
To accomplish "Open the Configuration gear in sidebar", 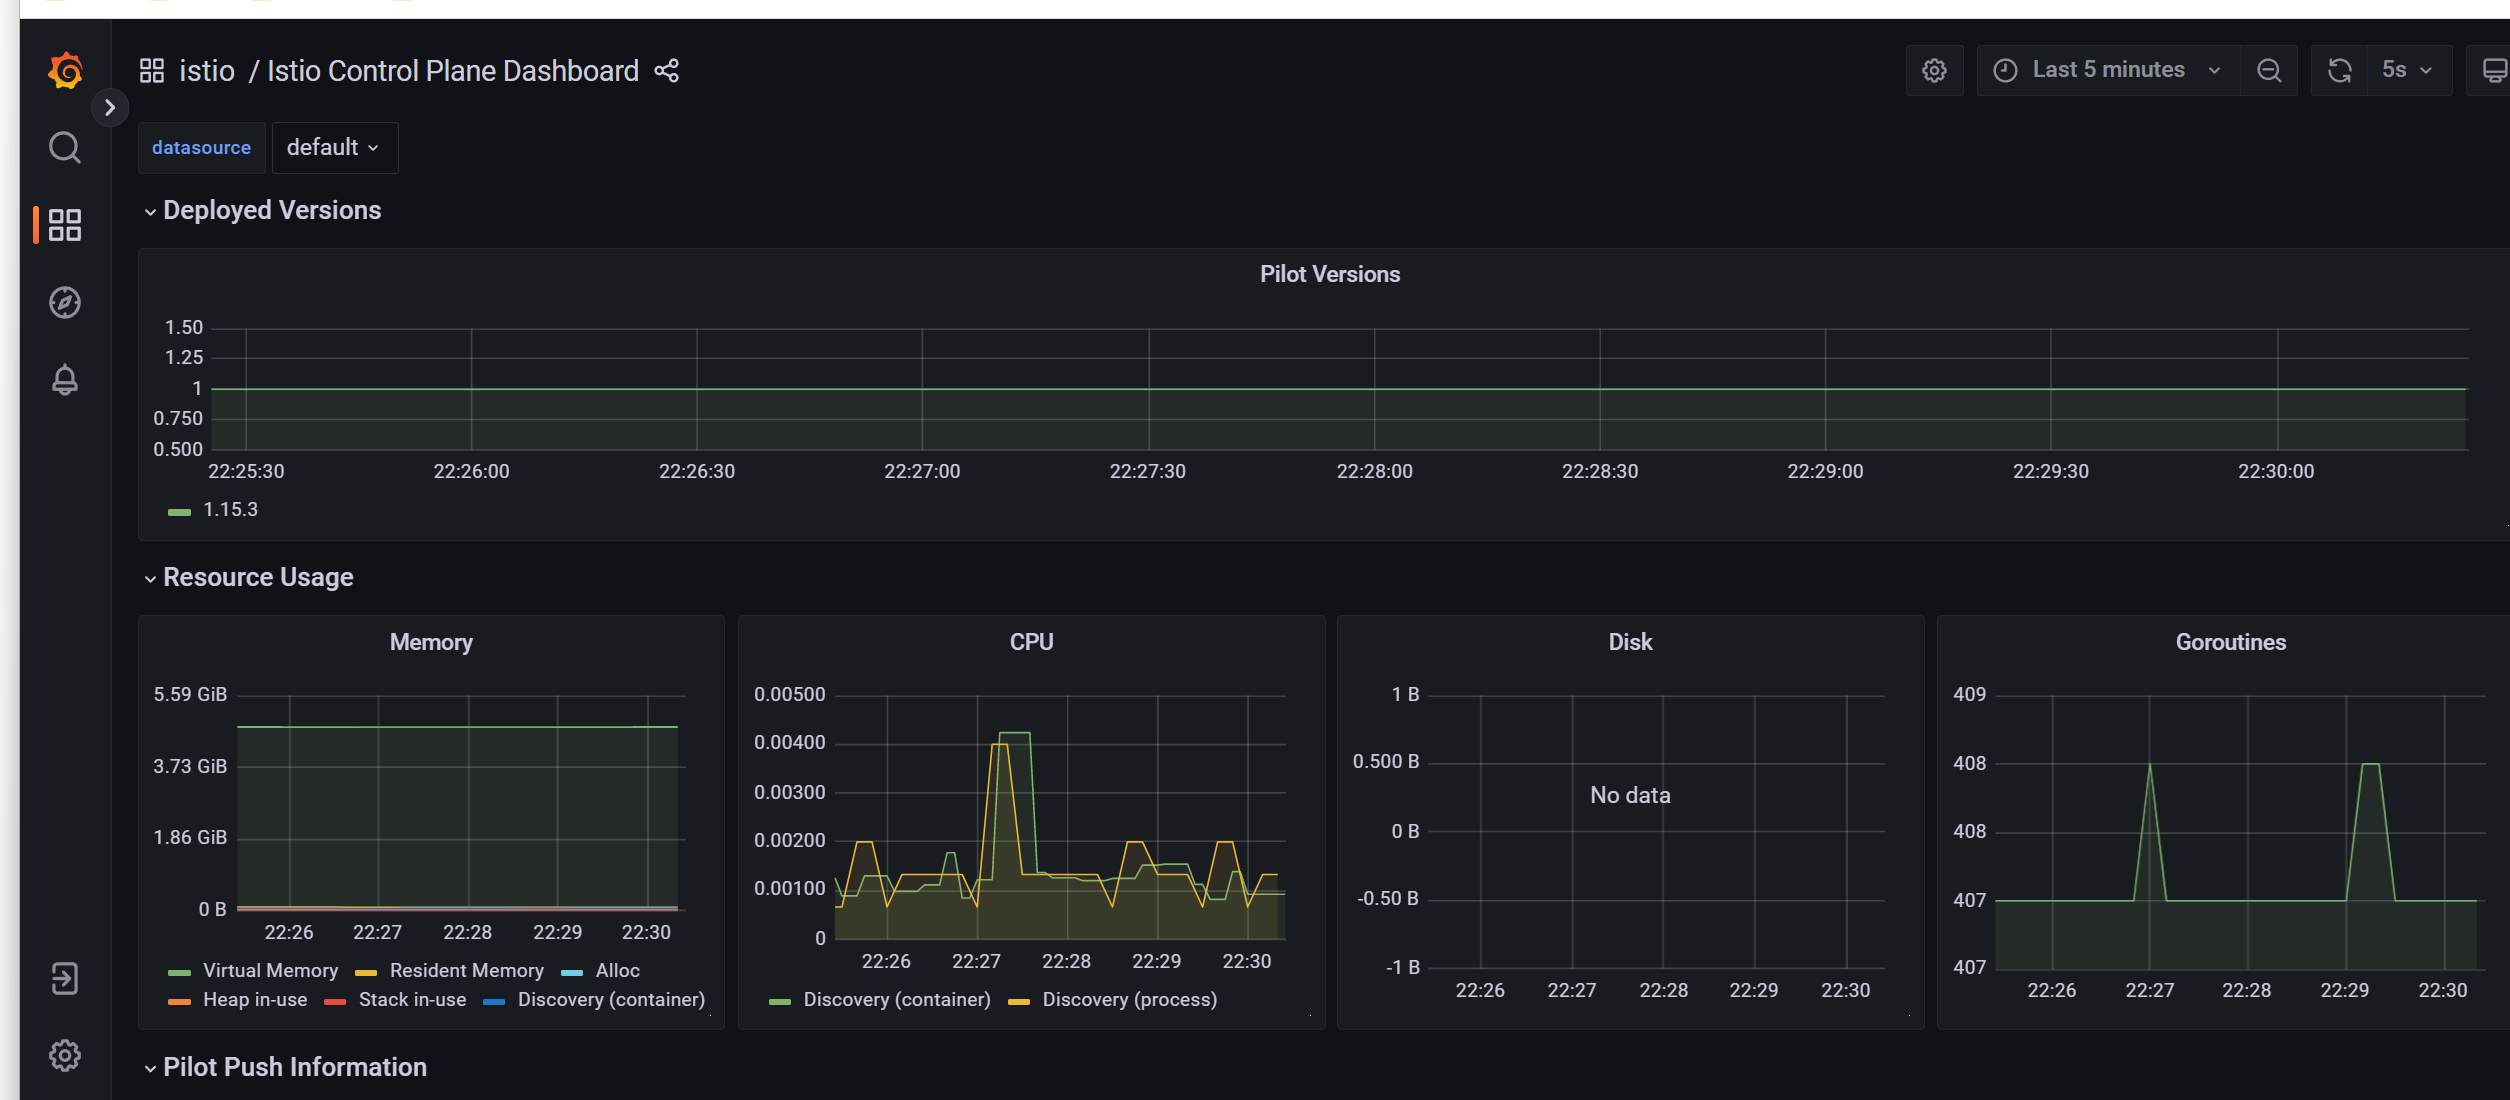I will pyautogui.click(x=65, y=1055).
